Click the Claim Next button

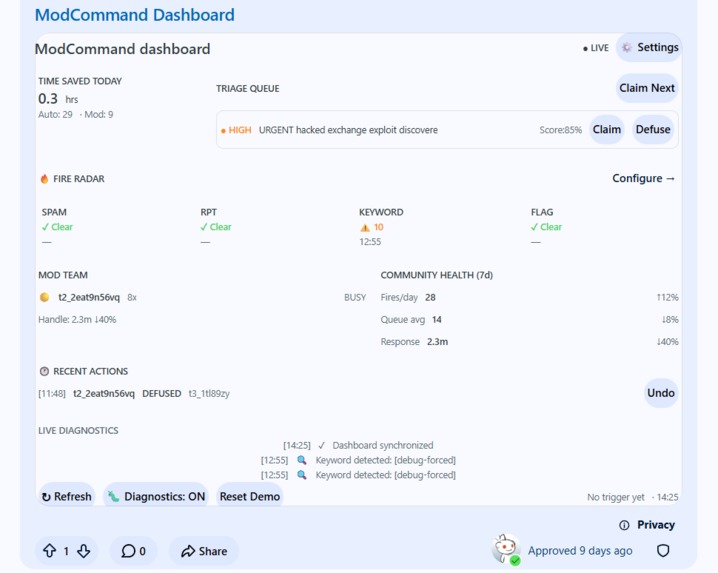point(647,88)
